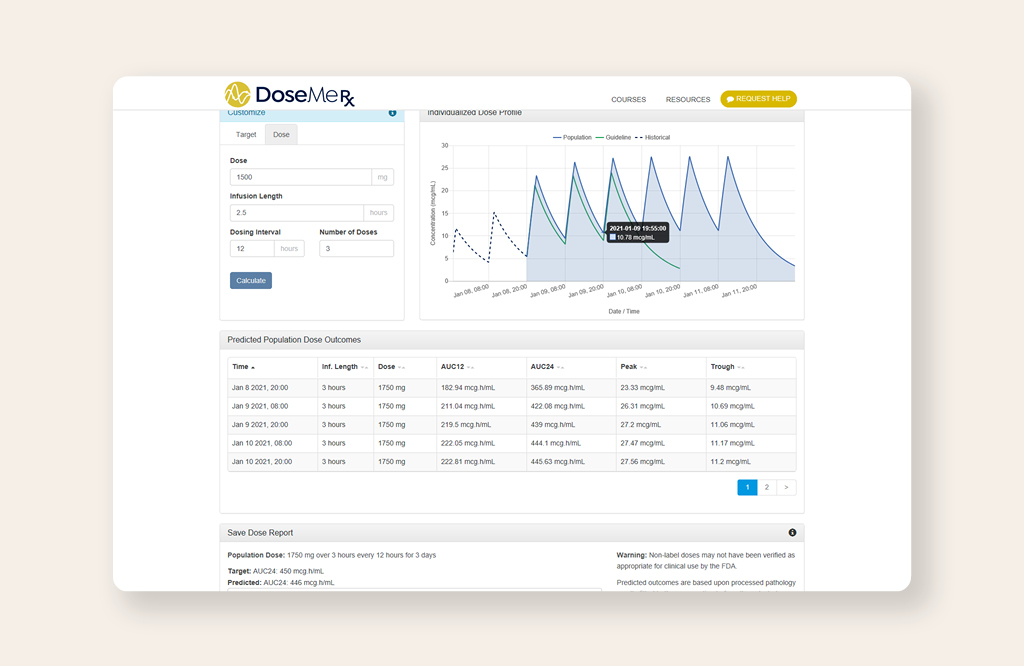Image resolution: width=1024 pixels, height=666 pixels.
Task: Go to page 1 of results
Action: tap(747, 487)
